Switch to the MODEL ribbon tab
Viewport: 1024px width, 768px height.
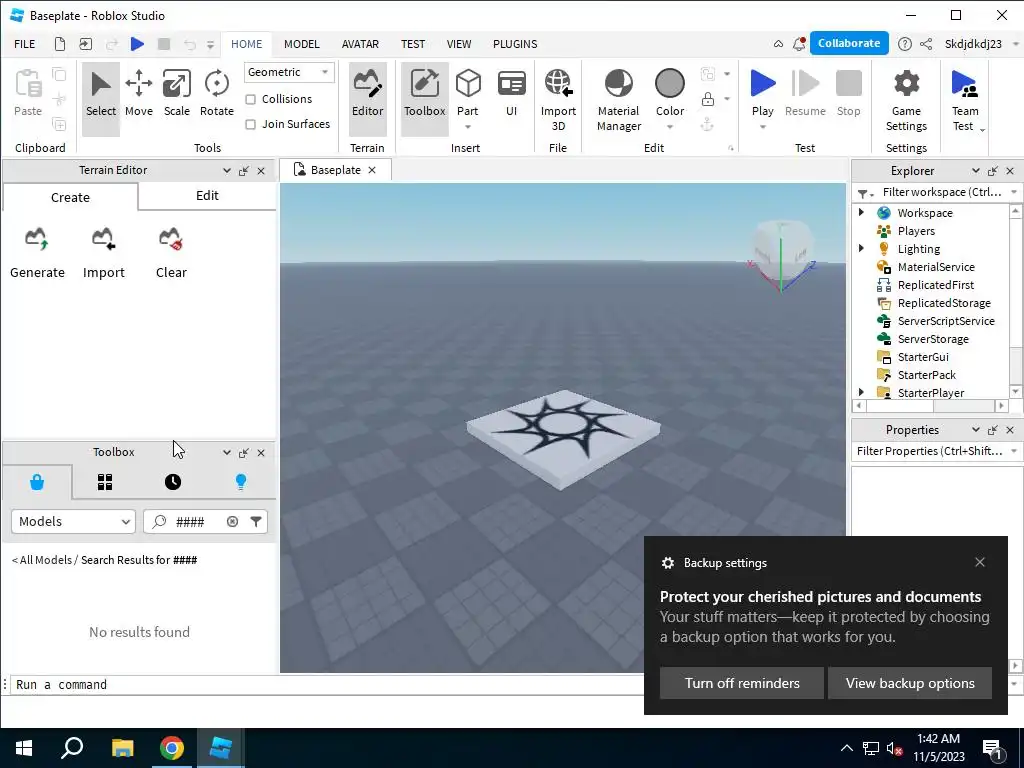point(301,44)
